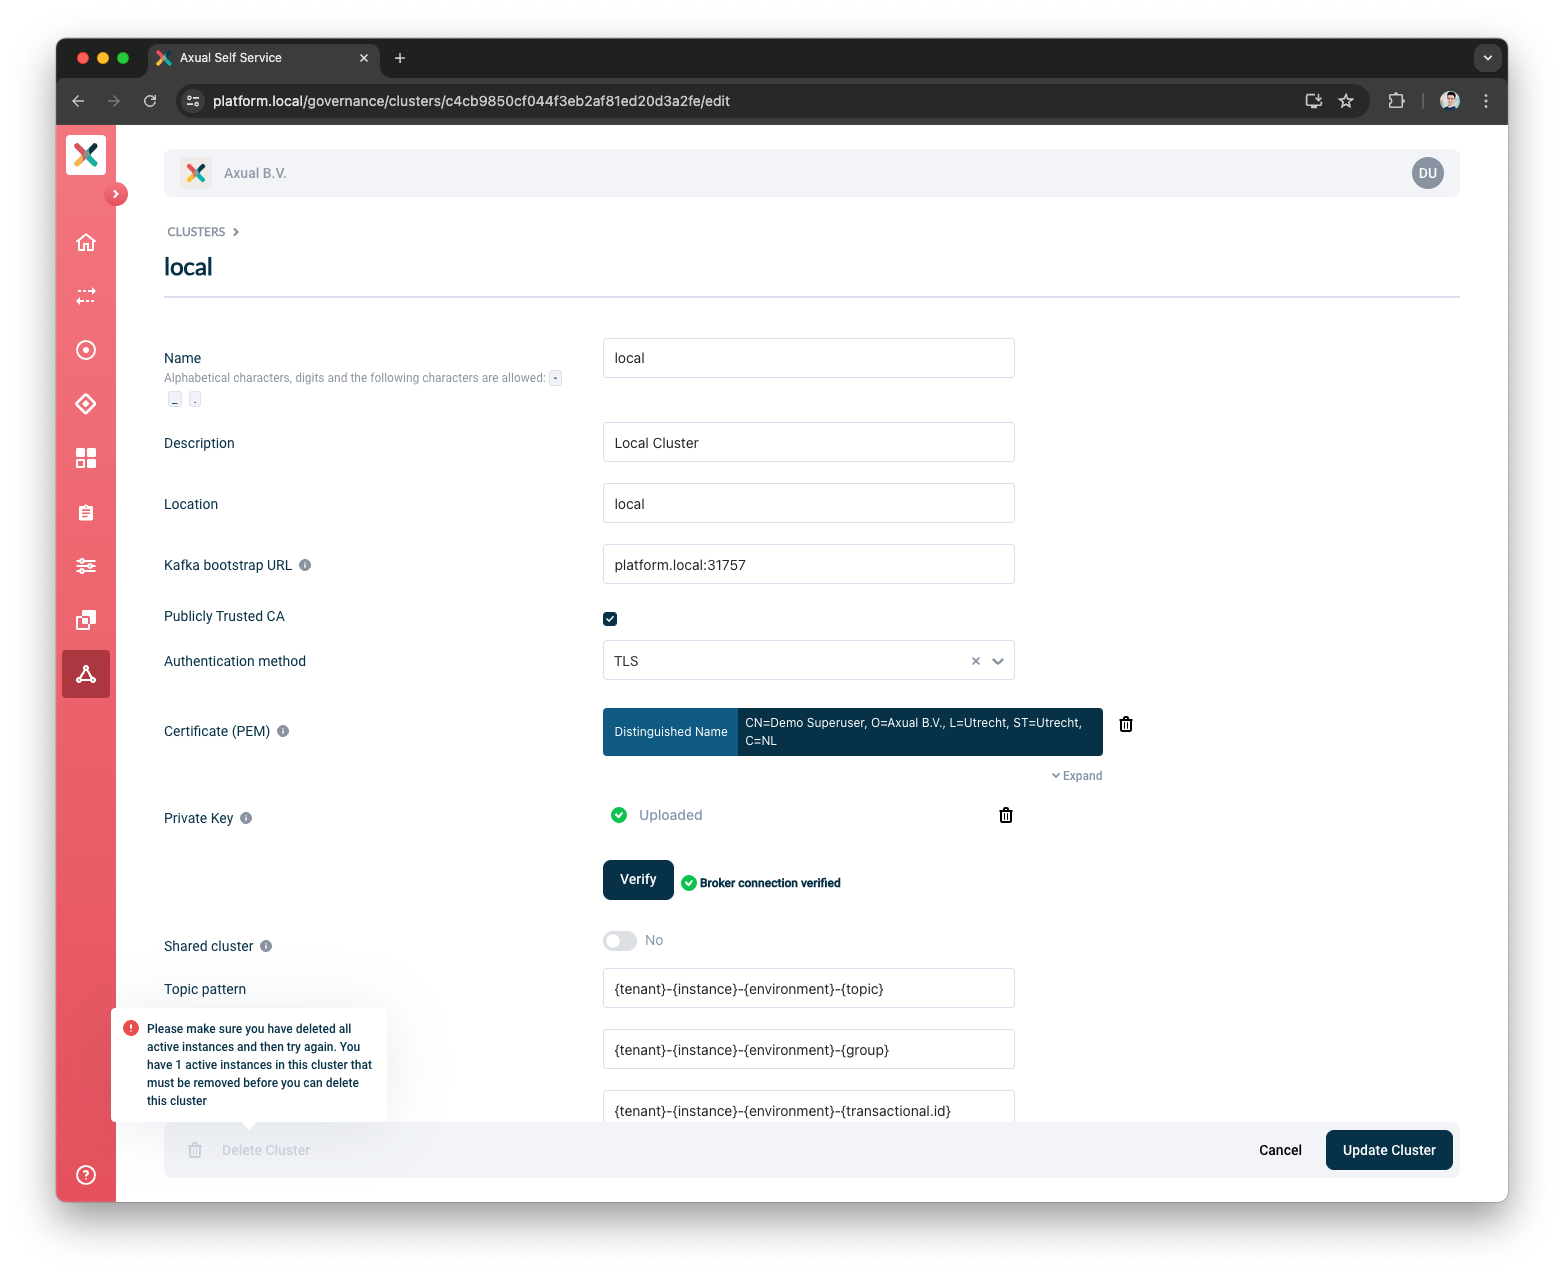1564x1276 pixels.
Task: Uncheck Publicly Trusted CA checkbox
Action: (x=610, y=619)
